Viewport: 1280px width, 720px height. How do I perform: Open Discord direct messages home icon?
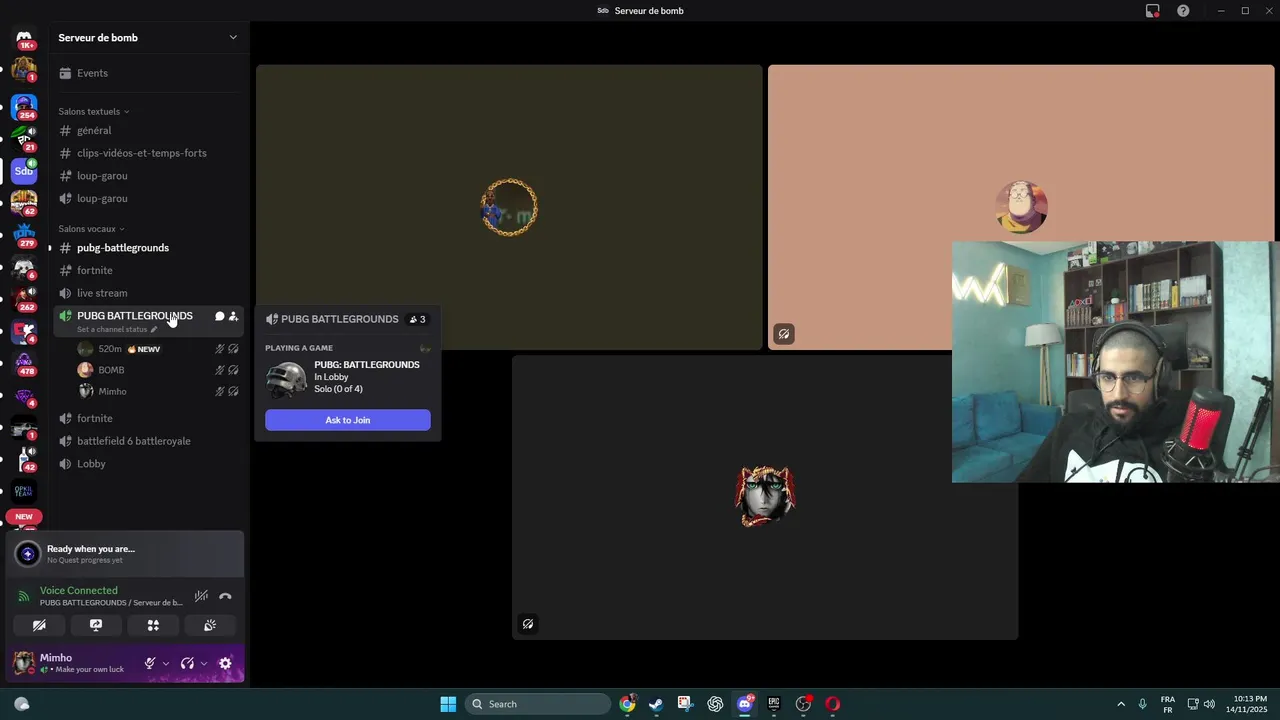click(x=24, y=37)
